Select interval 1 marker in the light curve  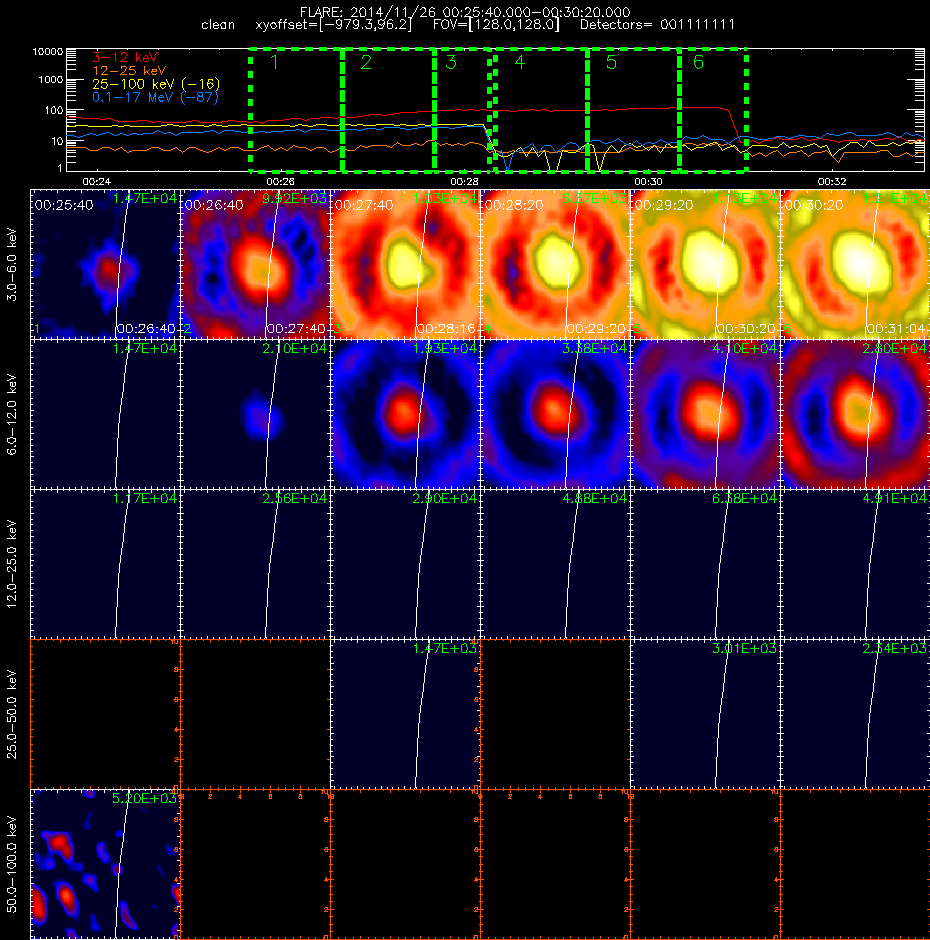click(274, 62)
